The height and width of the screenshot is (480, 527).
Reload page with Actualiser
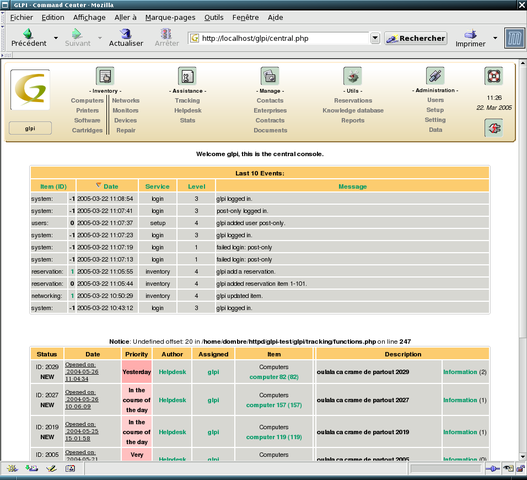coord(126,38)
